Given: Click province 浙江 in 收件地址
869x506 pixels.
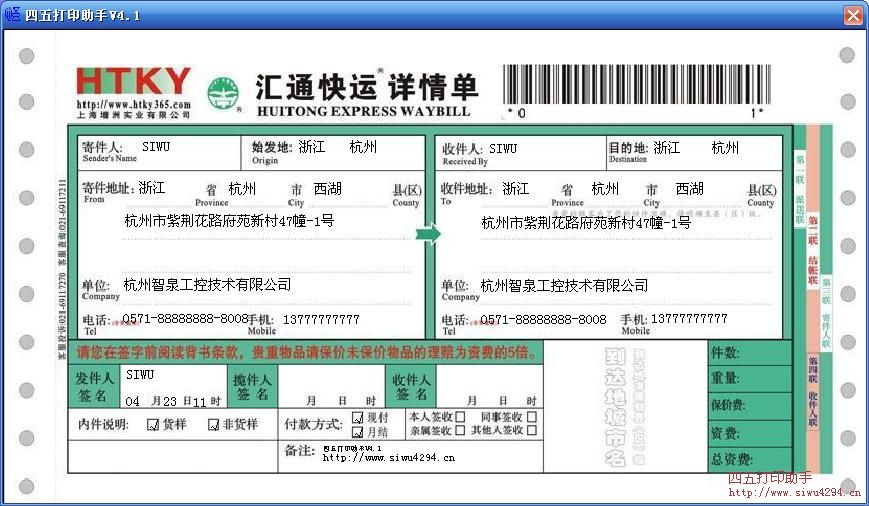Looking at the screenshot, I should point(515,189).
